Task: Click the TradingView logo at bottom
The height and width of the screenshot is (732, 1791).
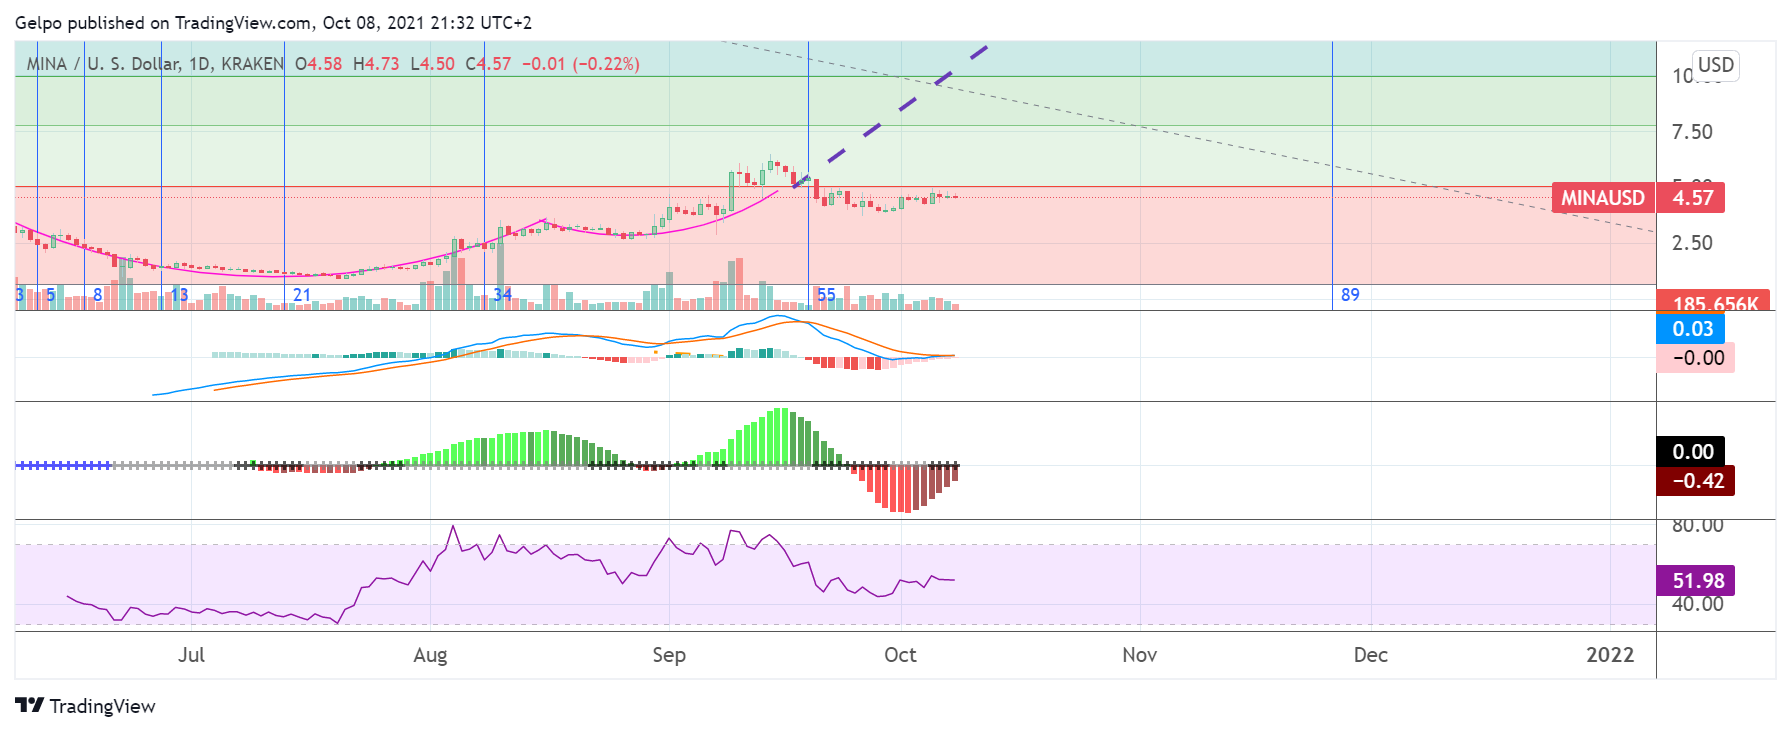Action: [x=85, y=706]
